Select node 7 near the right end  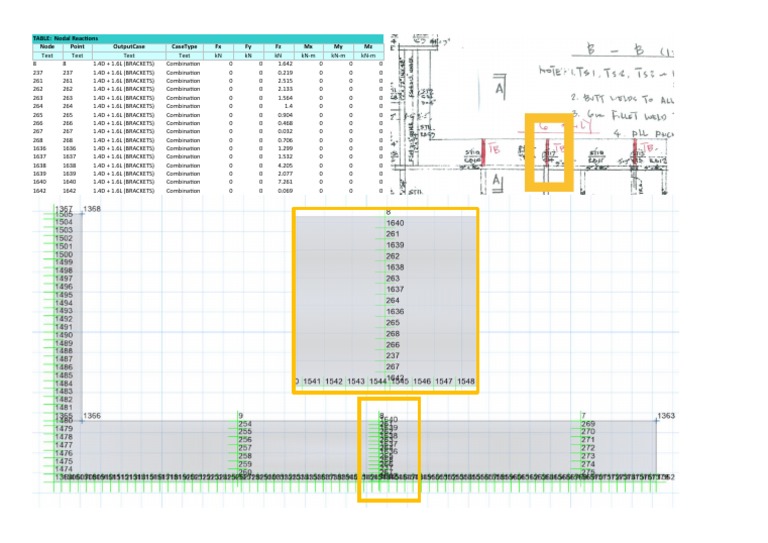pos(583,415)
